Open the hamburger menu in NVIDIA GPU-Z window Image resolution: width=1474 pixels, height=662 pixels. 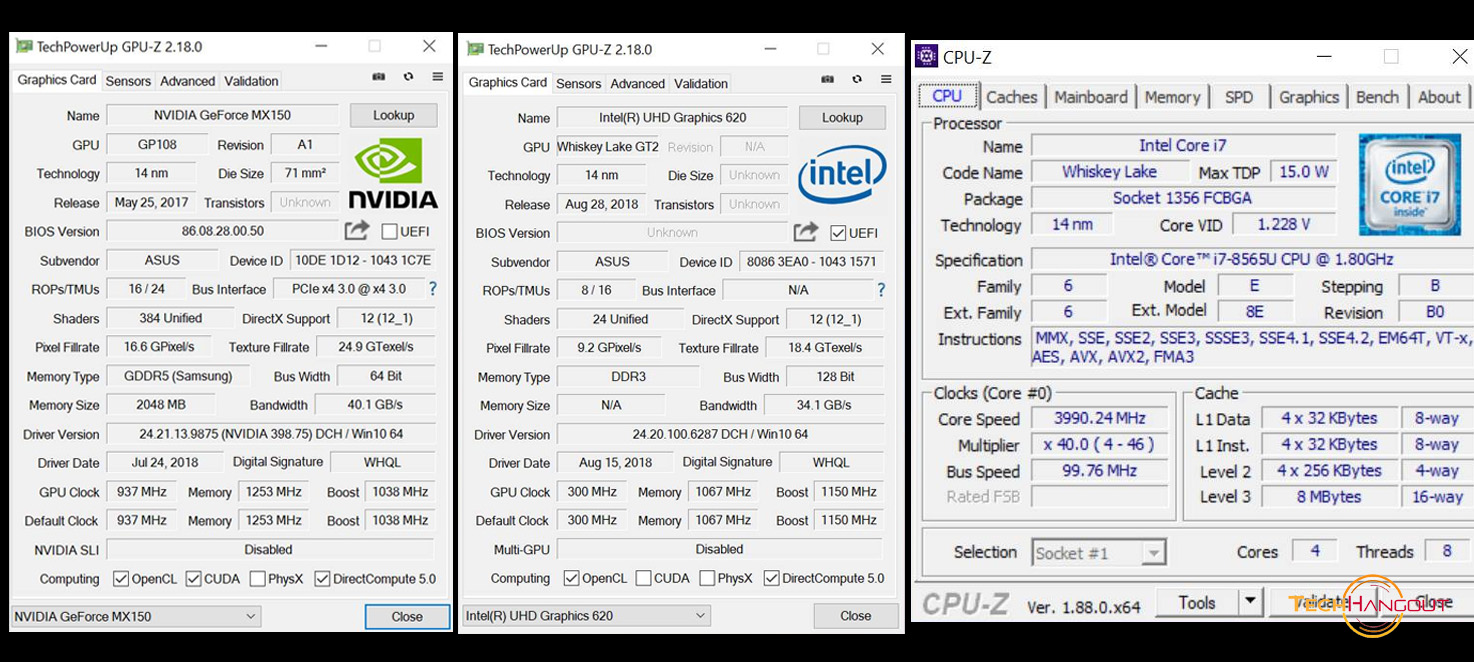(x=438, y=77)
